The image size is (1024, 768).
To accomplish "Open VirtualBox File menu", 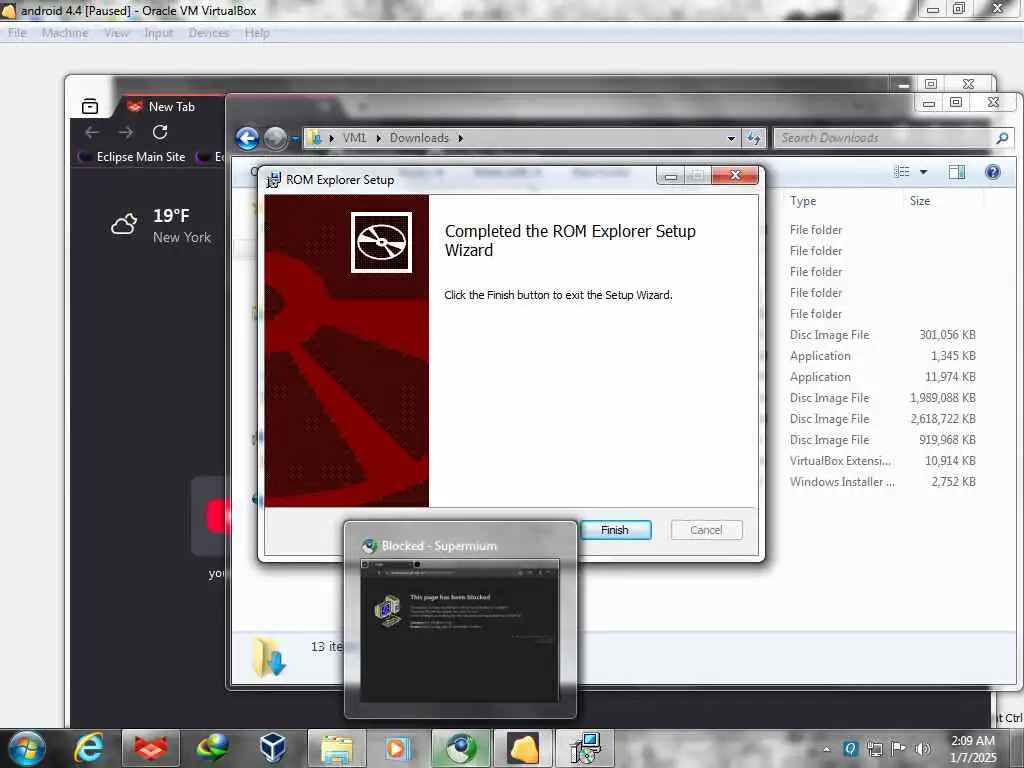I will tap(17, 33).
